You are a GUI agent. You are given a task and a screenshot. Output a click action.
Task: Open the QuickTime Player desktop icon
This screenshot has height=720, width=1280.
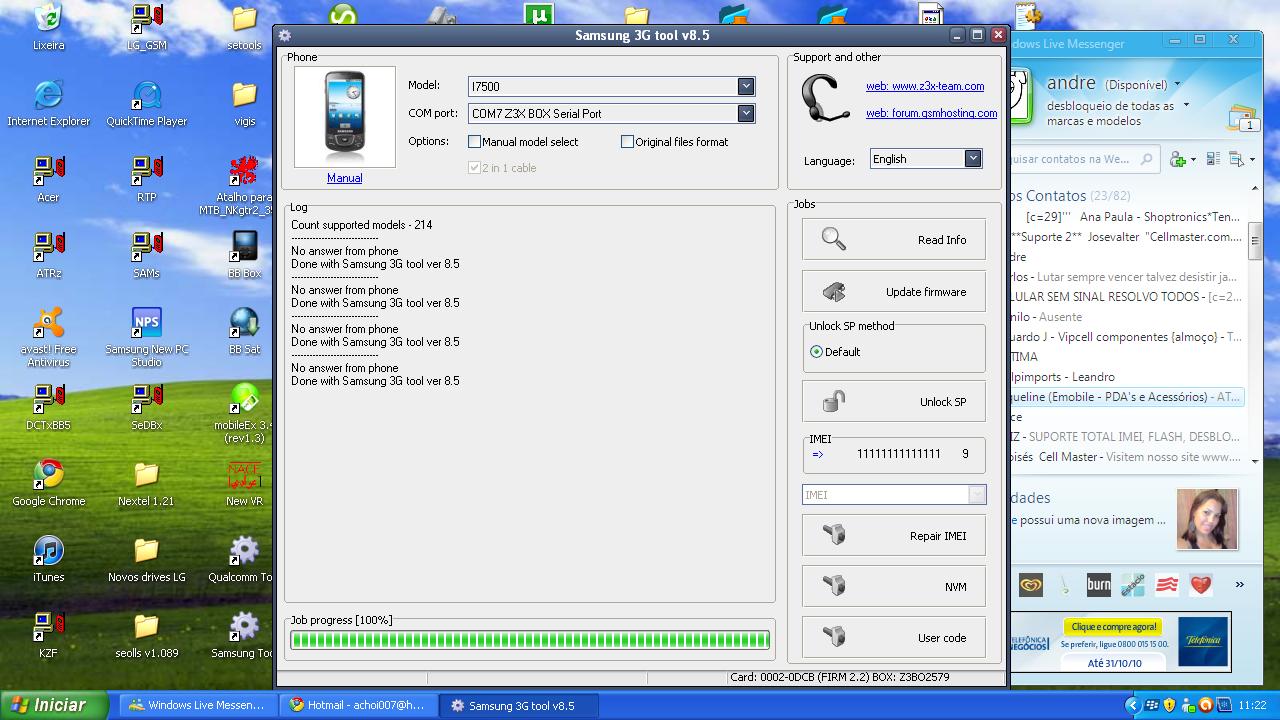[x=146, y=103]
